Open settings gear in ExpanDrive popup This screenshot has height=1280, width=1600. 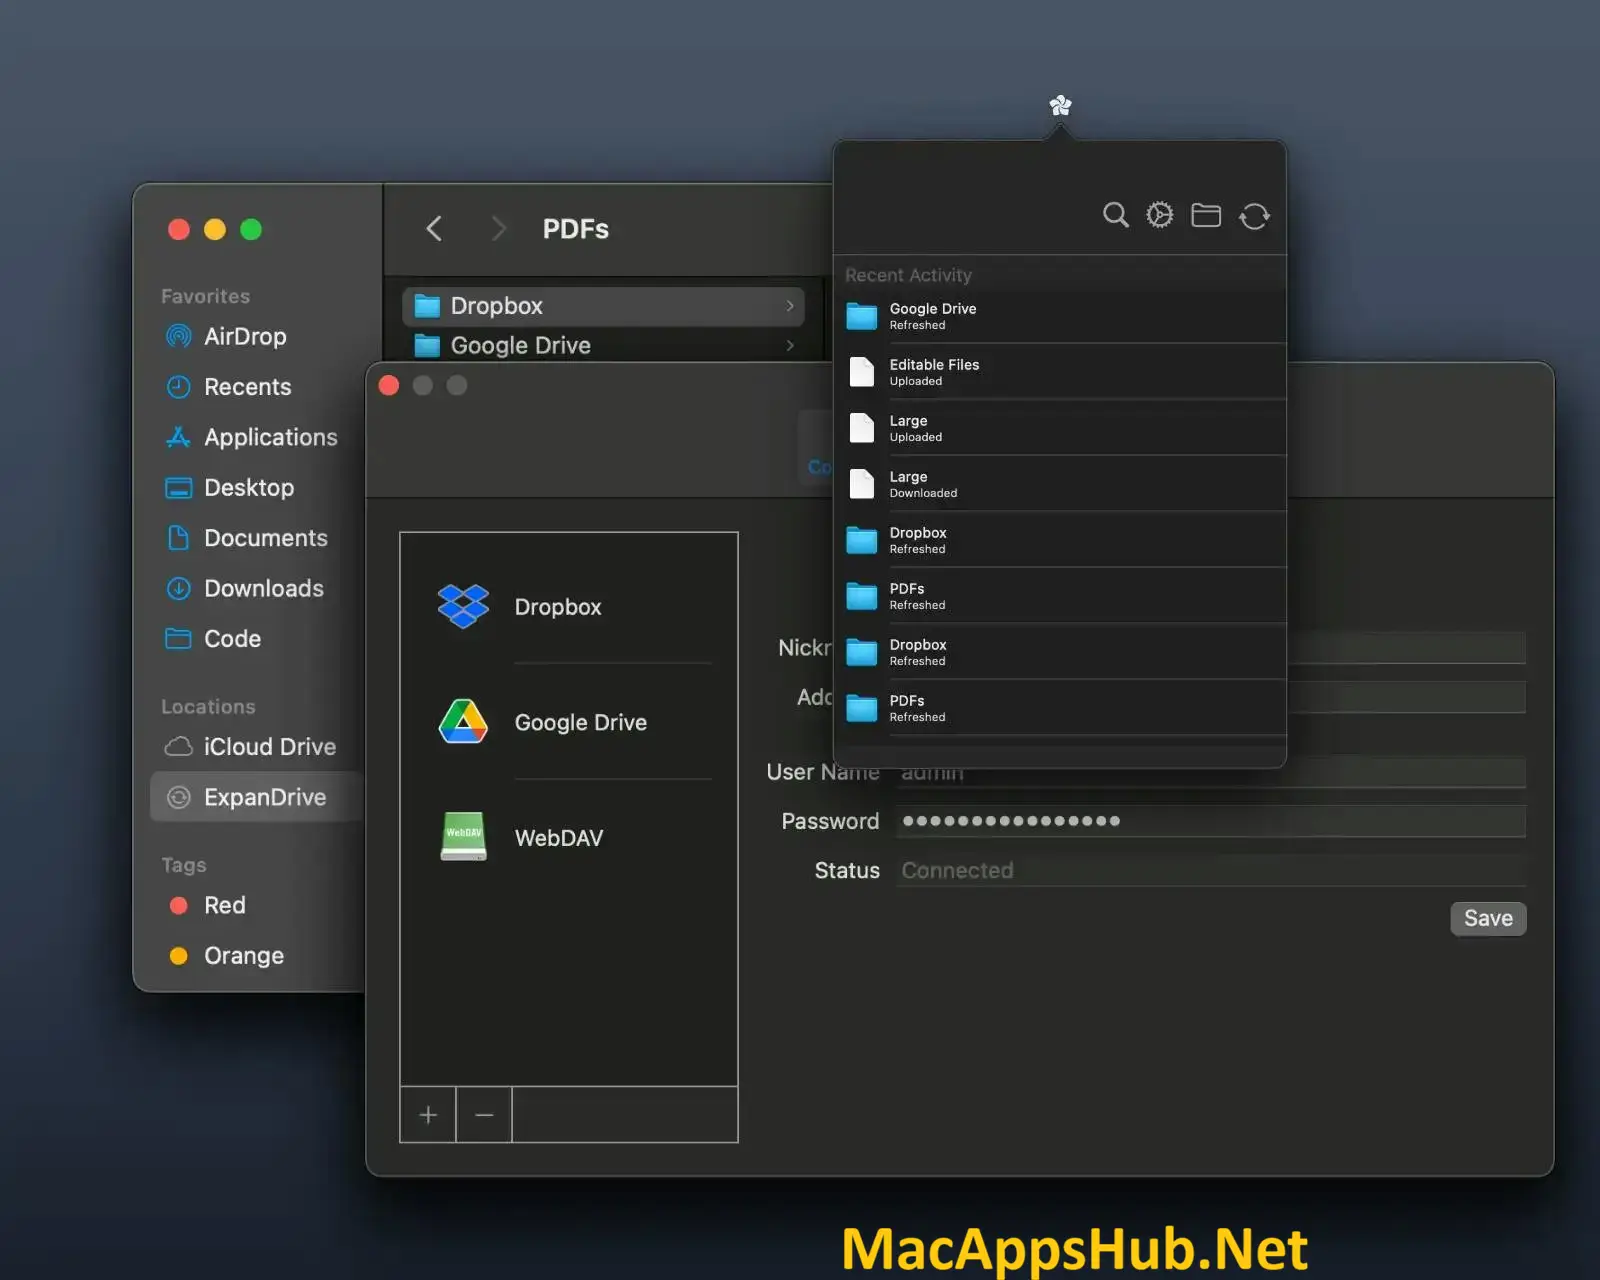1160,215
